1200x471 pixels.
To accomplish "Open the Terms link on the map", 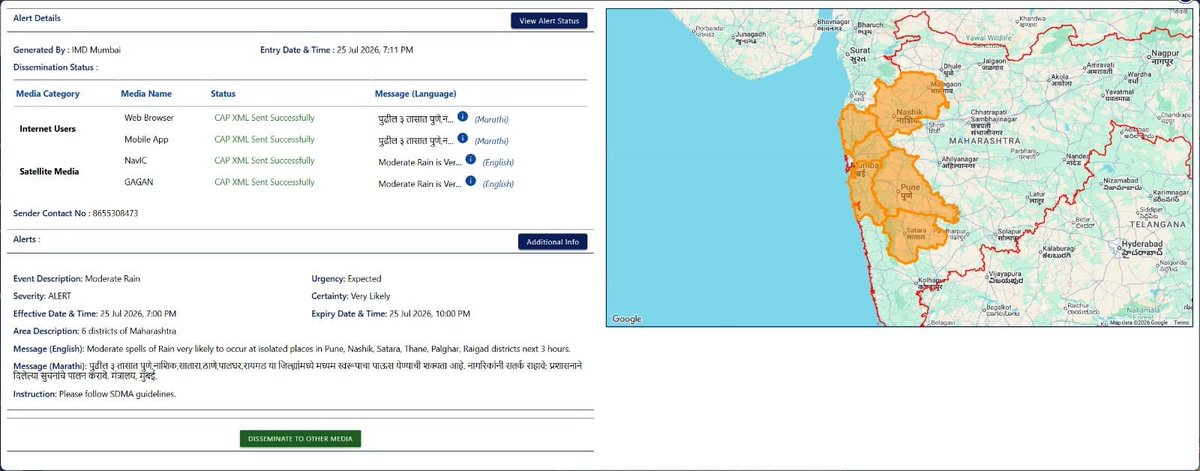I will tap(1181, 323).
